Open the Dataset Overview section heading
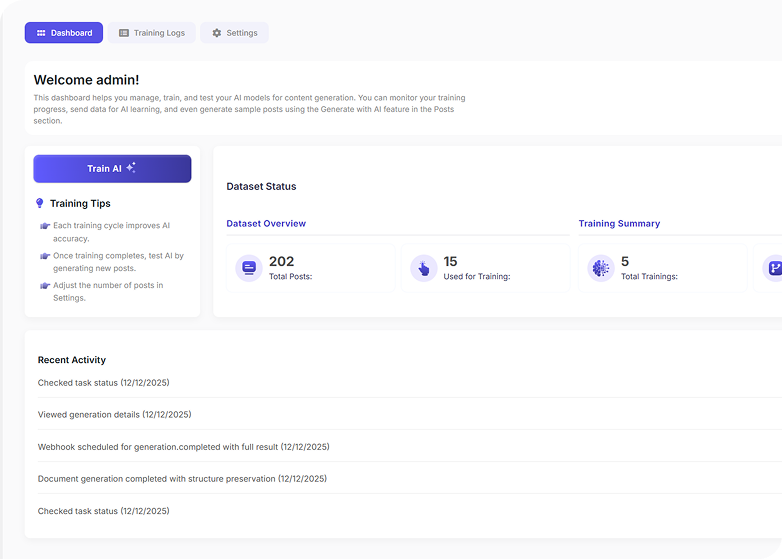The width and height of the screenshot is (782, 559). [266, 224]
